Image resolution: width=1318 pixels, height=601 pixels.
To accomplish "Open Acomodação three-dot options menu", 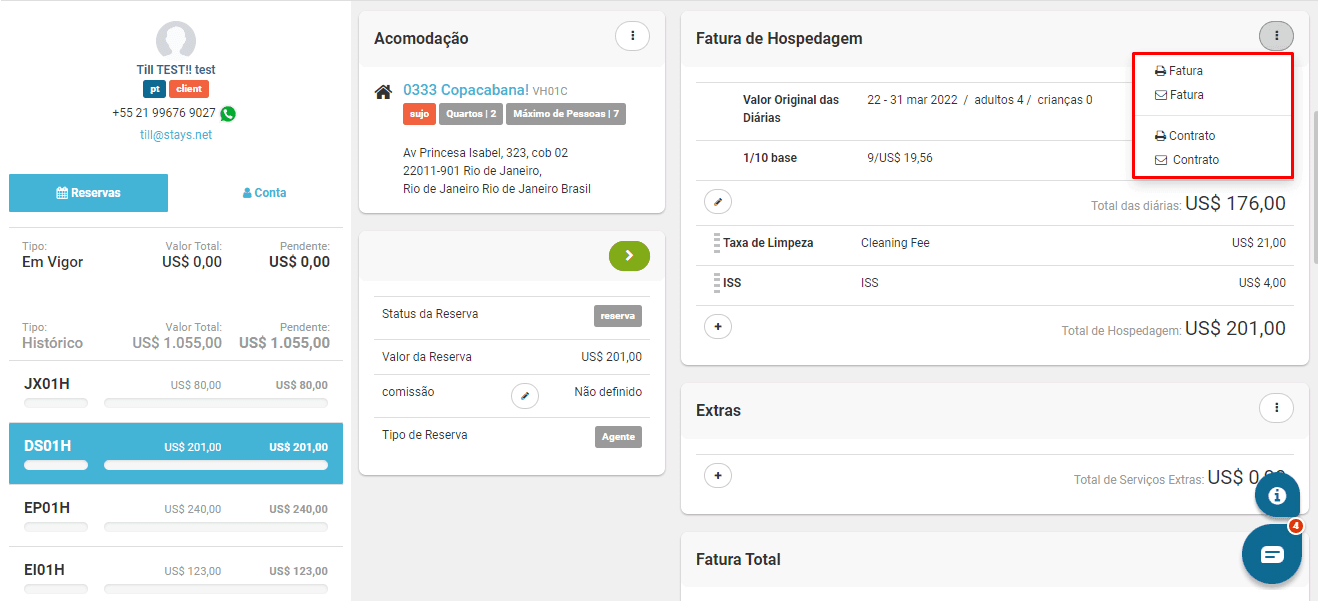I will (631, 37).
